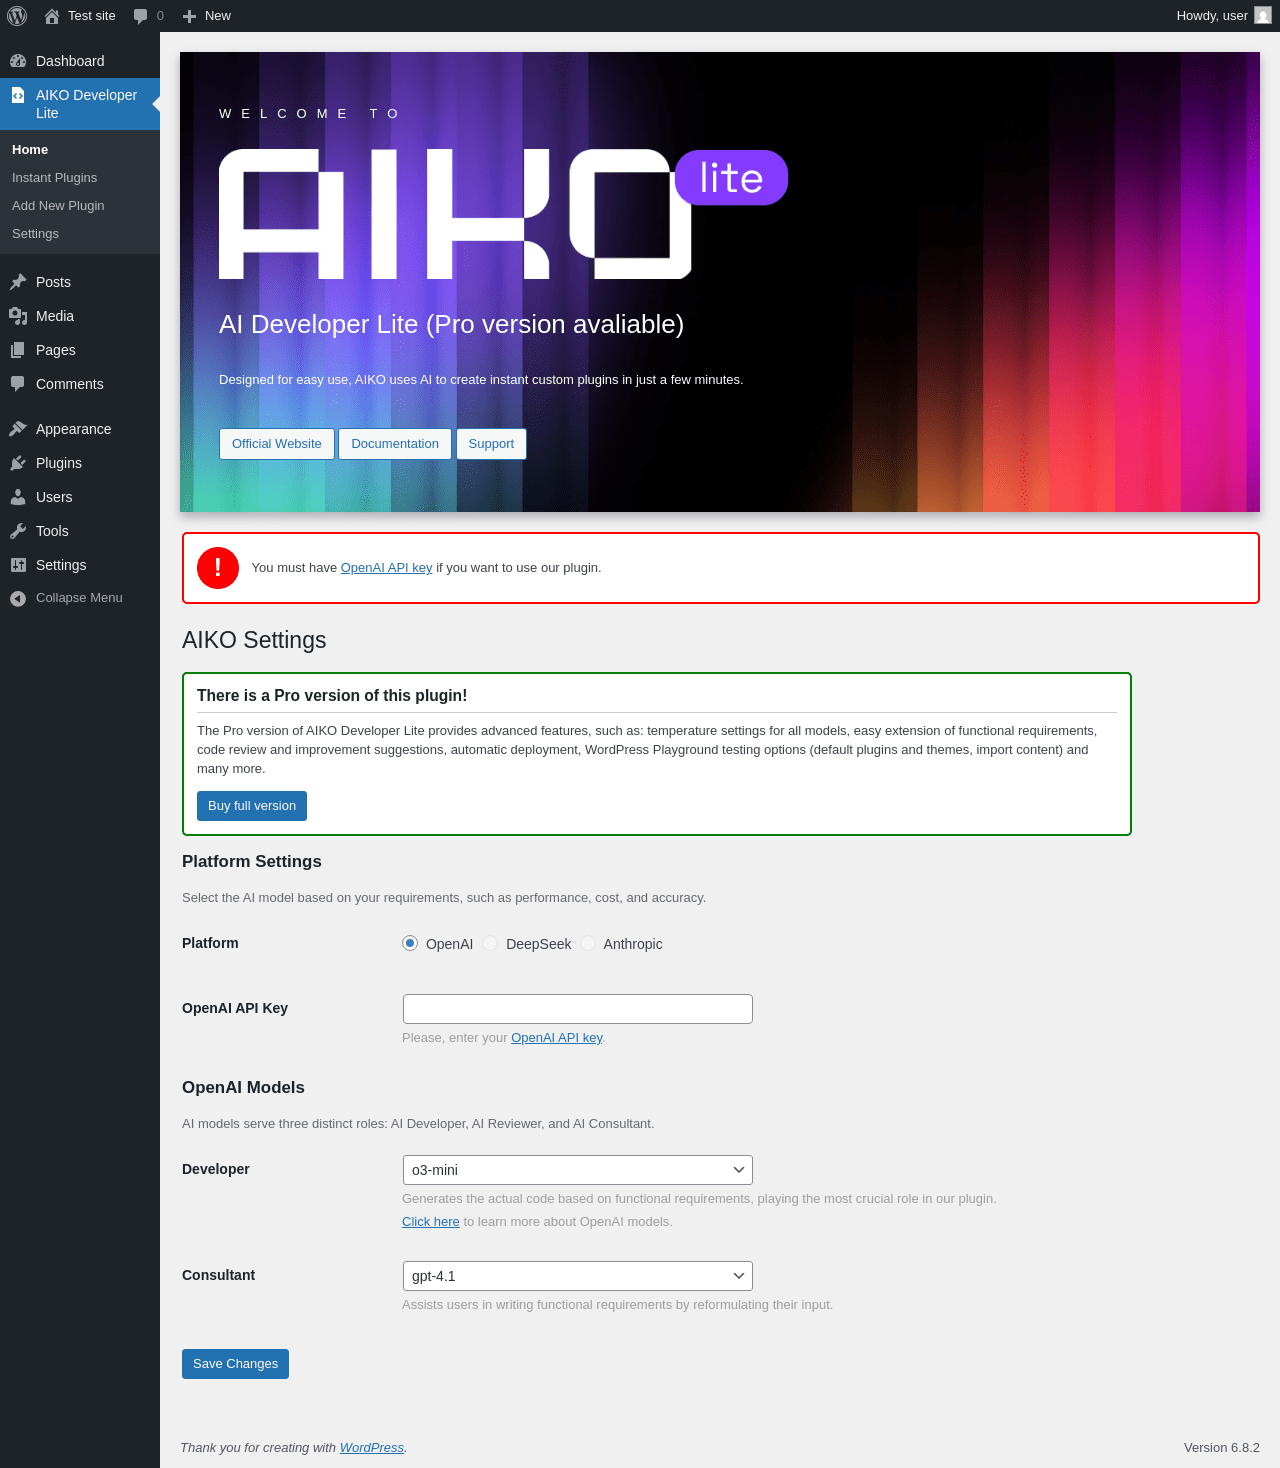Open Add New Plugin submenu item
1280x1468 pixels.
[80, 206]
